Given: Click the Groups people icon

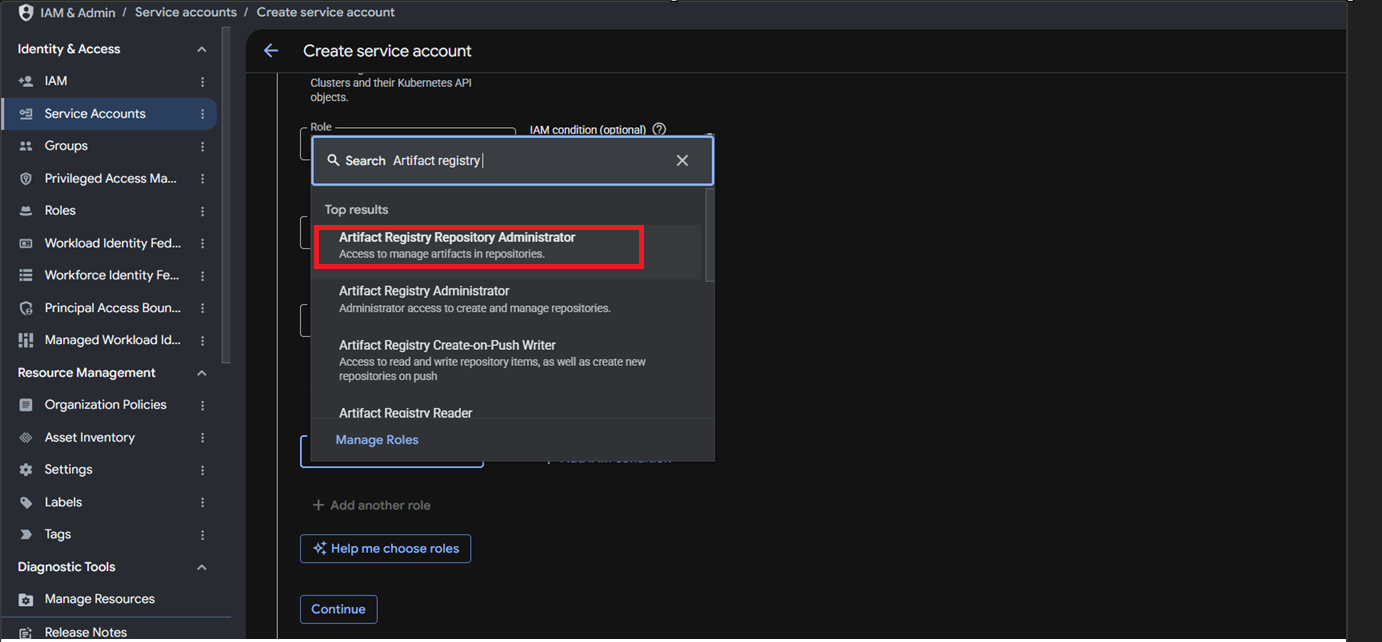Looking at the screenshot, I should tap(26, 146).
